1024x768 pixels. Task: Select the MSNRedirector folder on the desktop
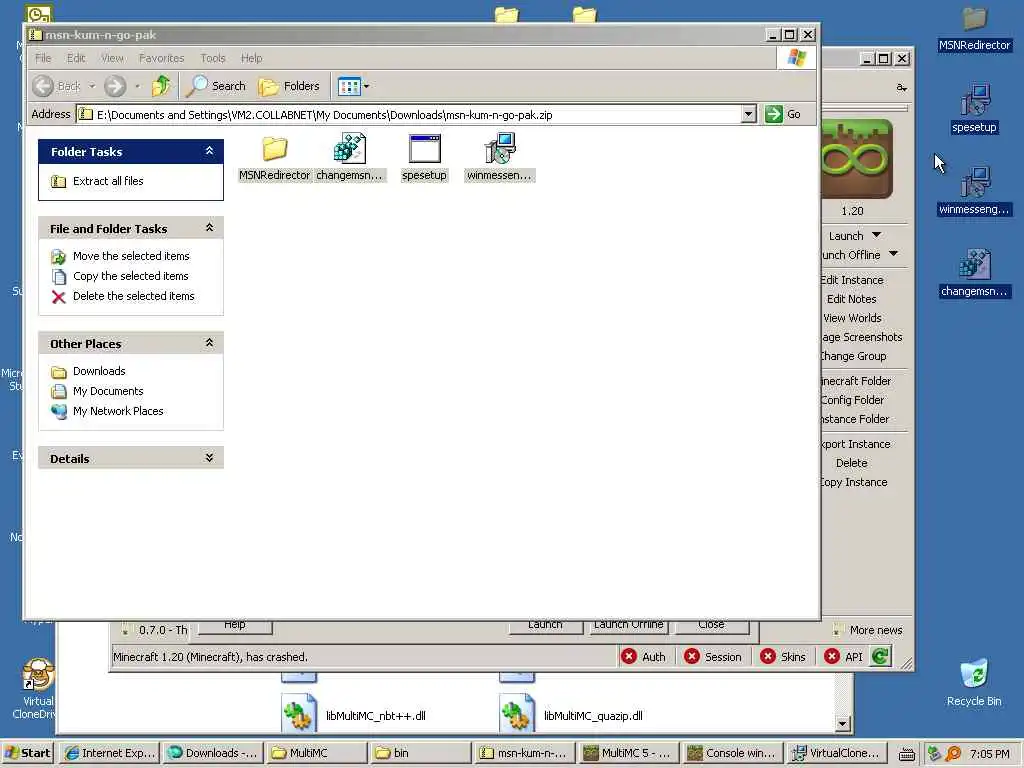pos(974,29)
